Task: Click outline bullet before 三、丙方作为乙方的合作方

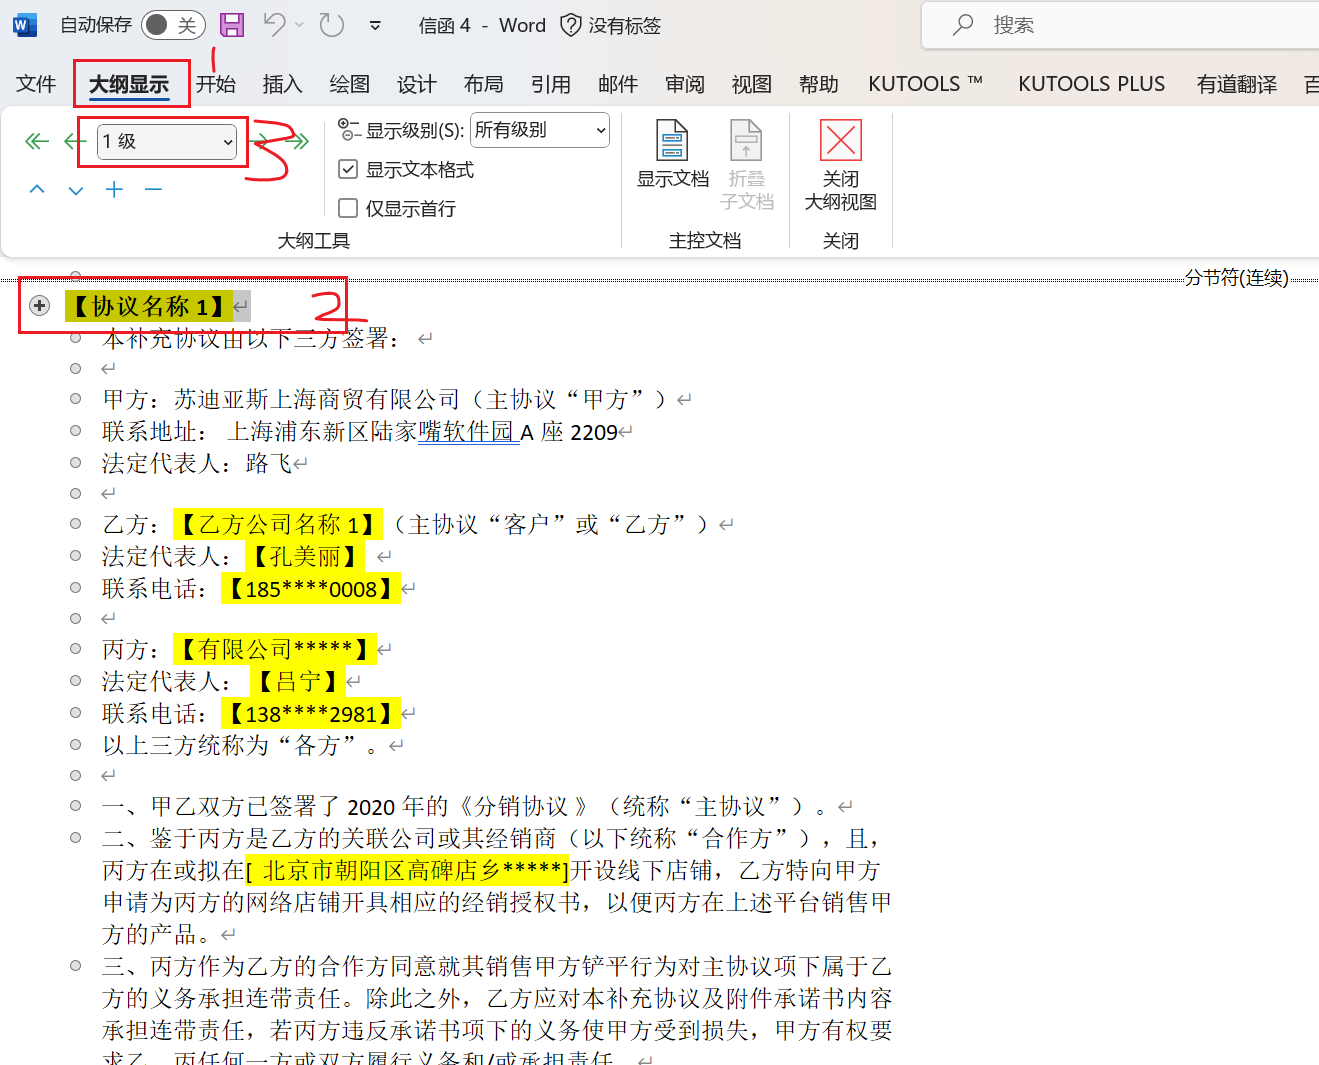Action: (x=75, y=966)
